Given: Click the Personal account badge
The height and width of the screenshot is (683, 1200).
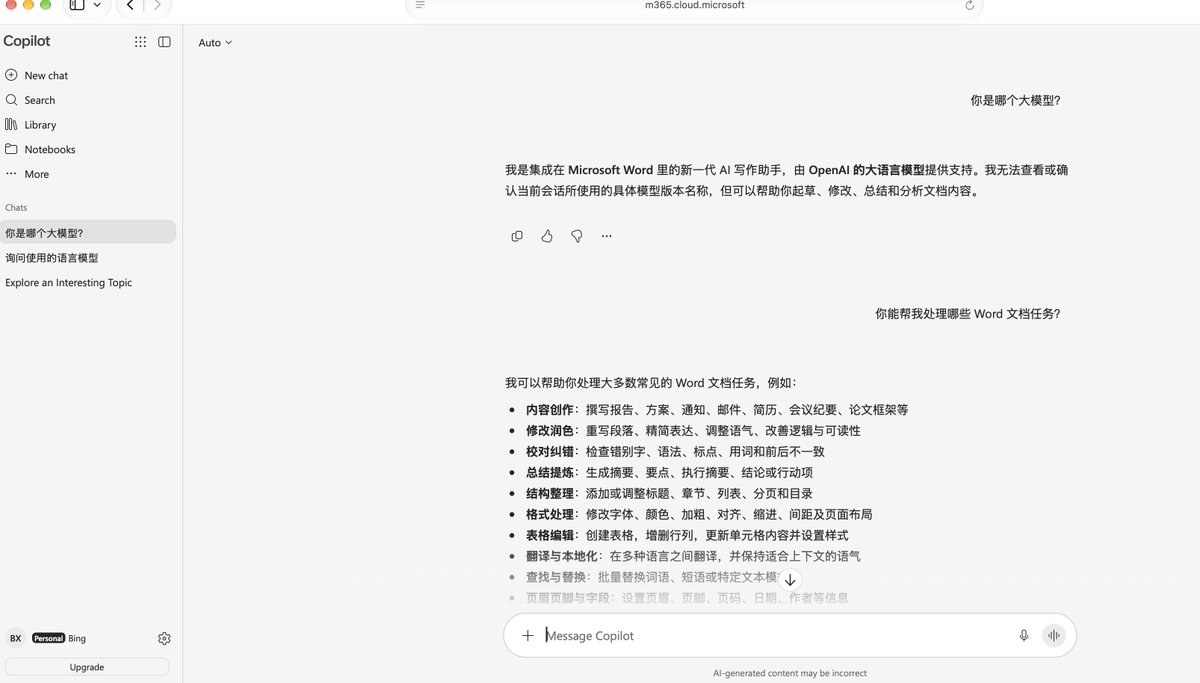Looking at the screenshot, I should coord(48,638).
